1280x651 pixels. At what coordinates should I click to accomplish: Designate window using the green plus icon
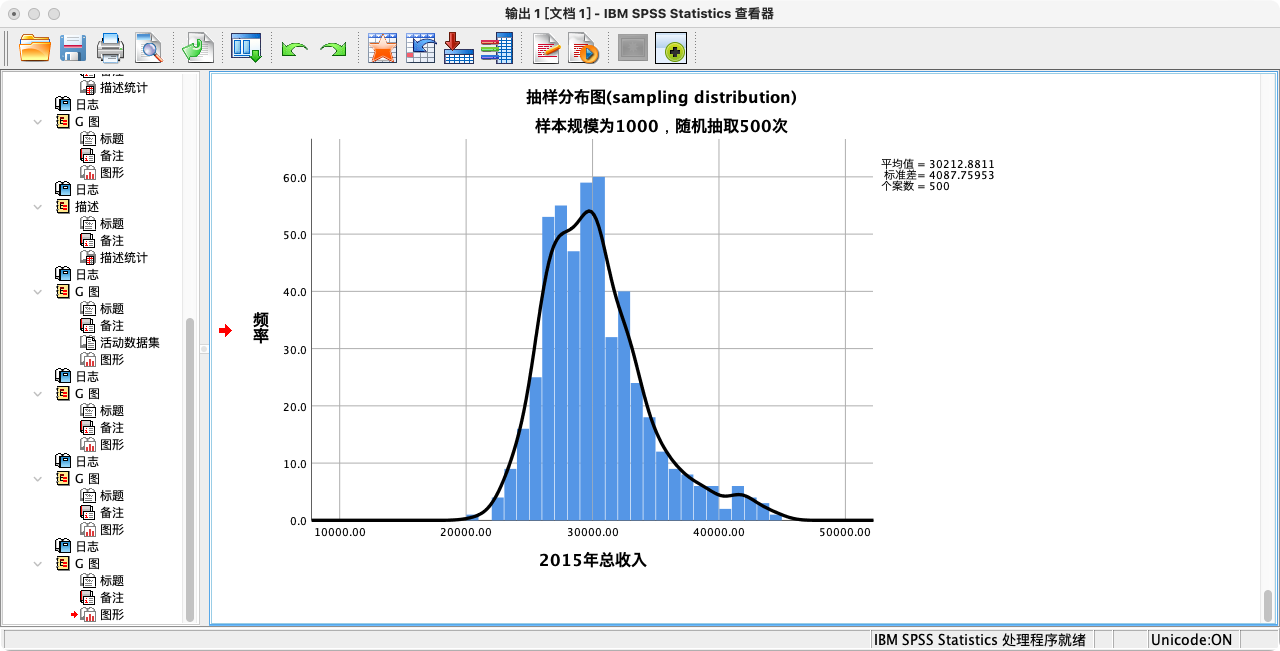671,48
